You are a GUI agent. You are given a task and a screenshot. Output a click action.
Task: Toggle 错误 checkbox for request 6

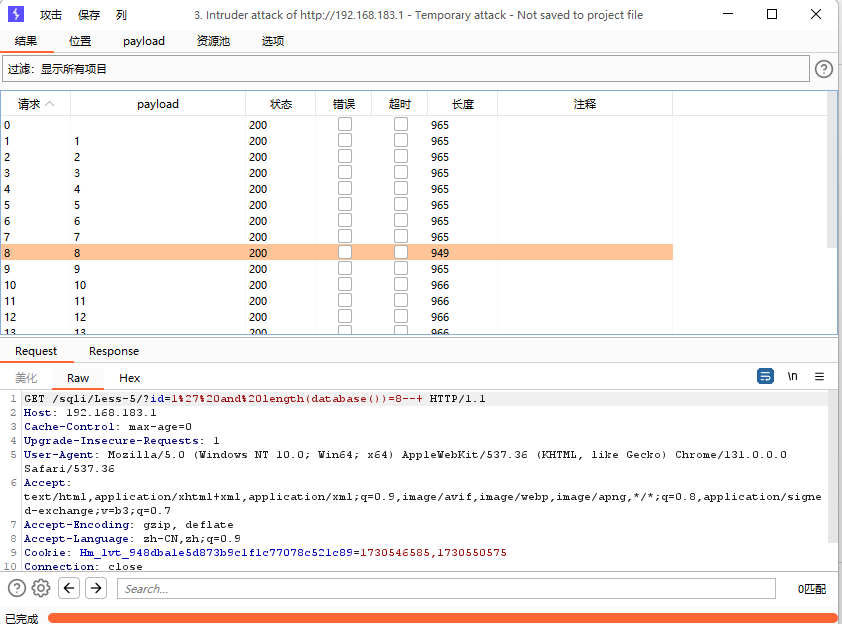345,220
